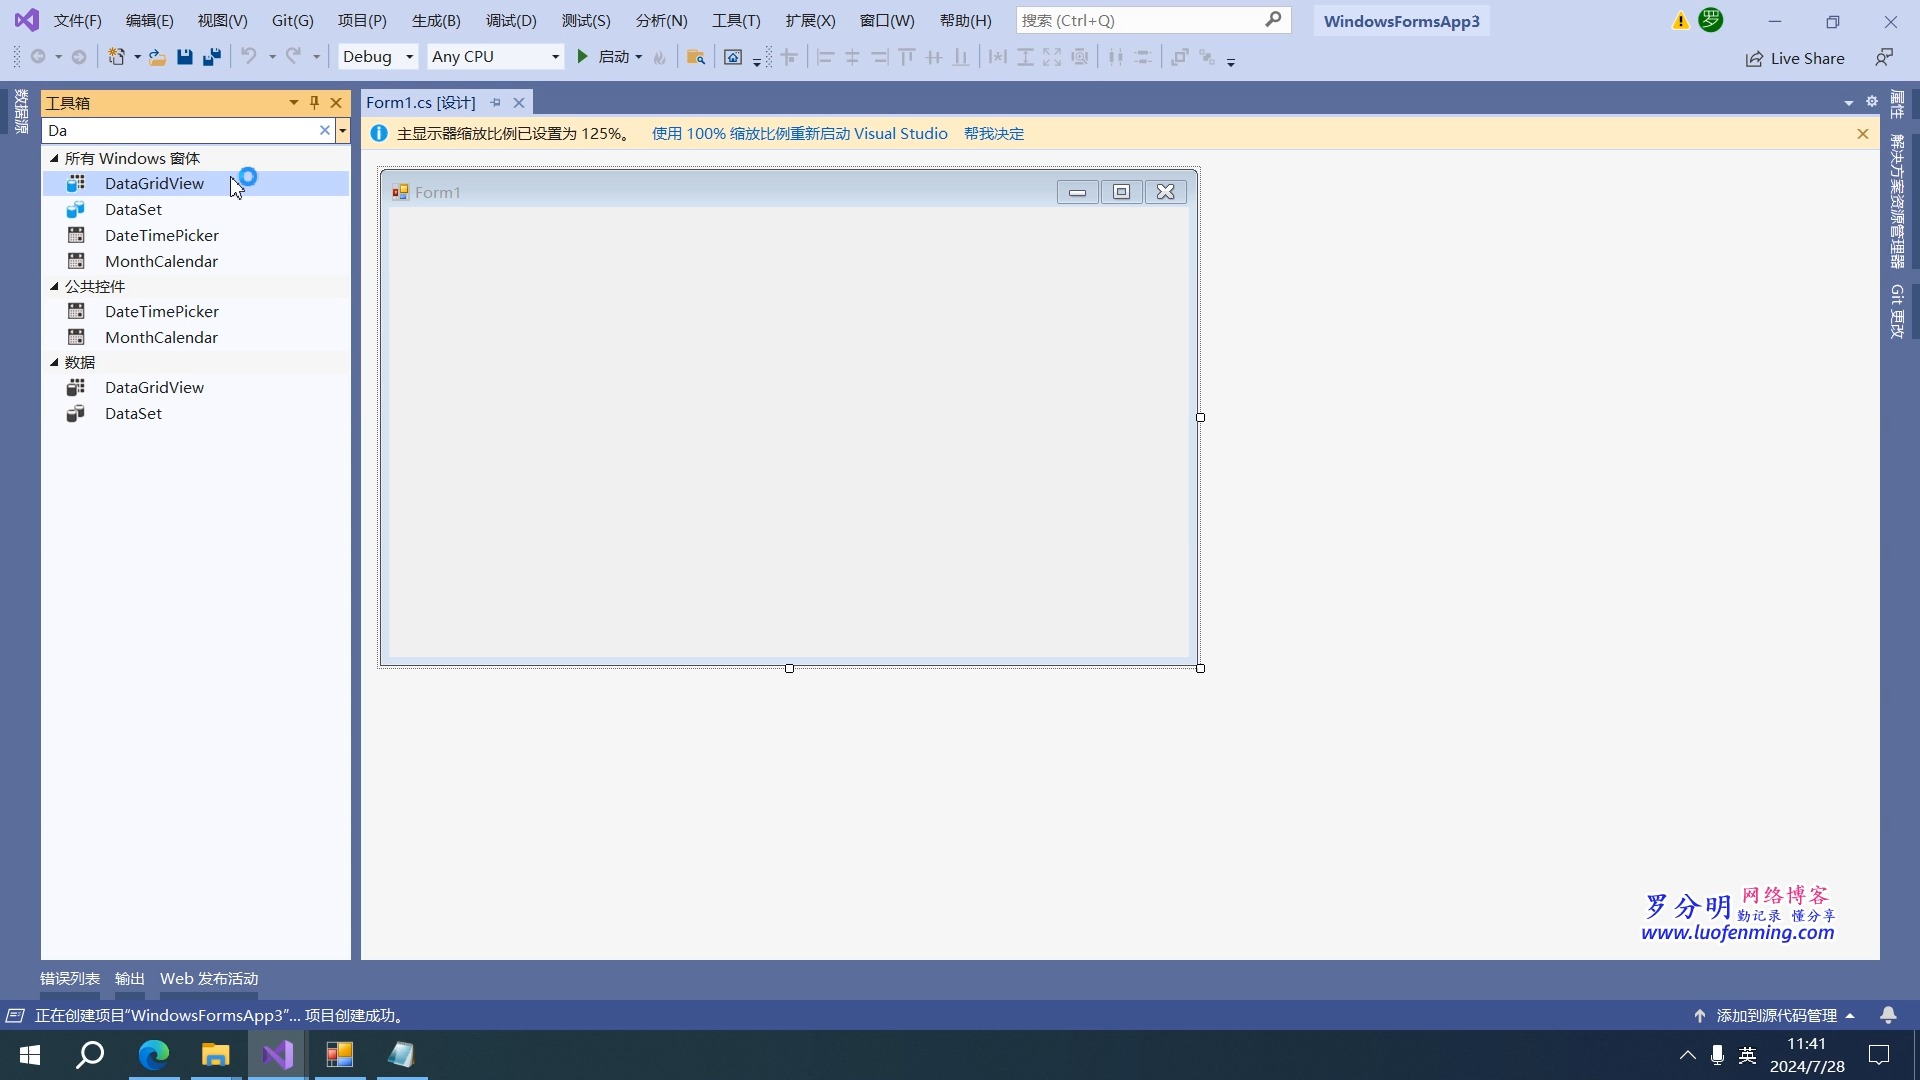This screenshot has width=1920, height=1080.
Task: Open the Debug configuration dropdown
Action: click(377, 57)
